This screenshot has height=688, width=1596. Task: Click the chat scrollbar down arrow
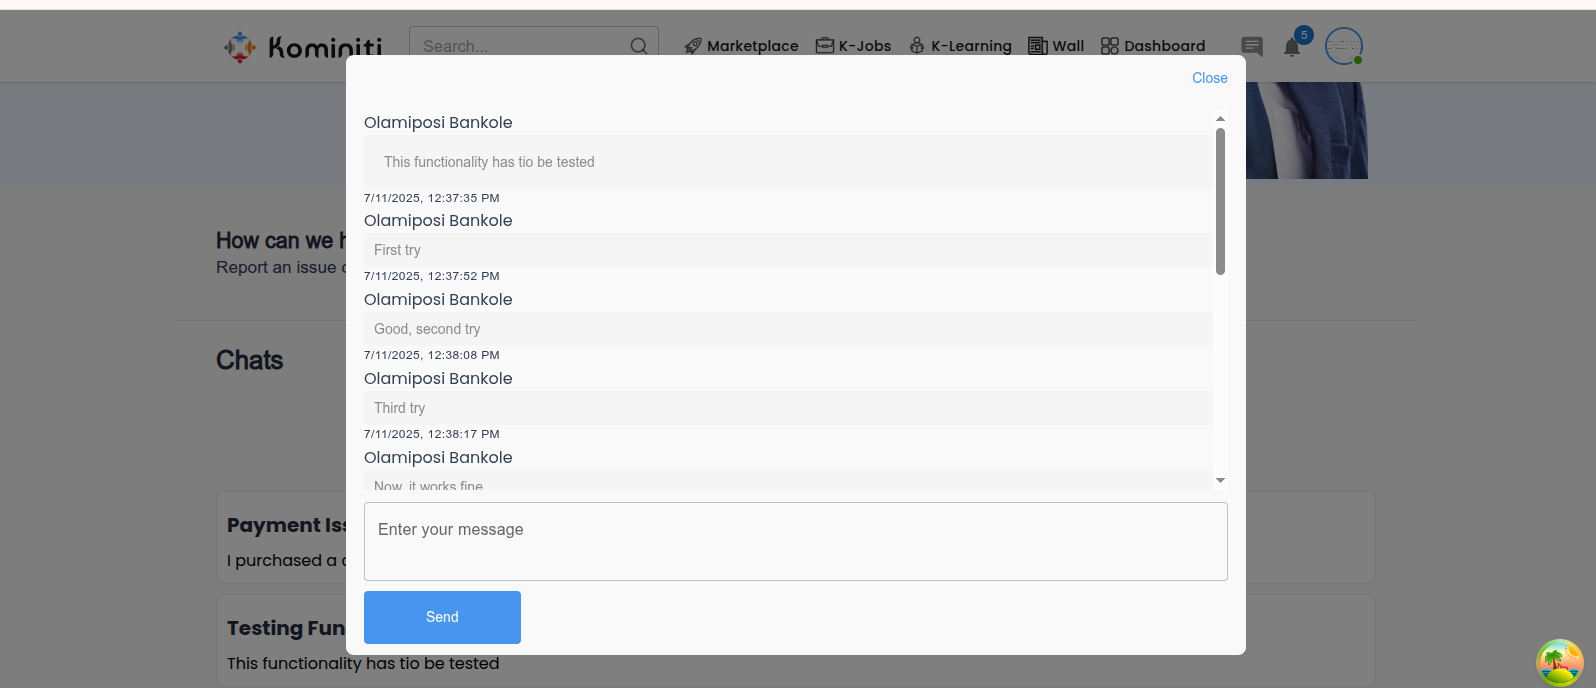(1220, 481)
